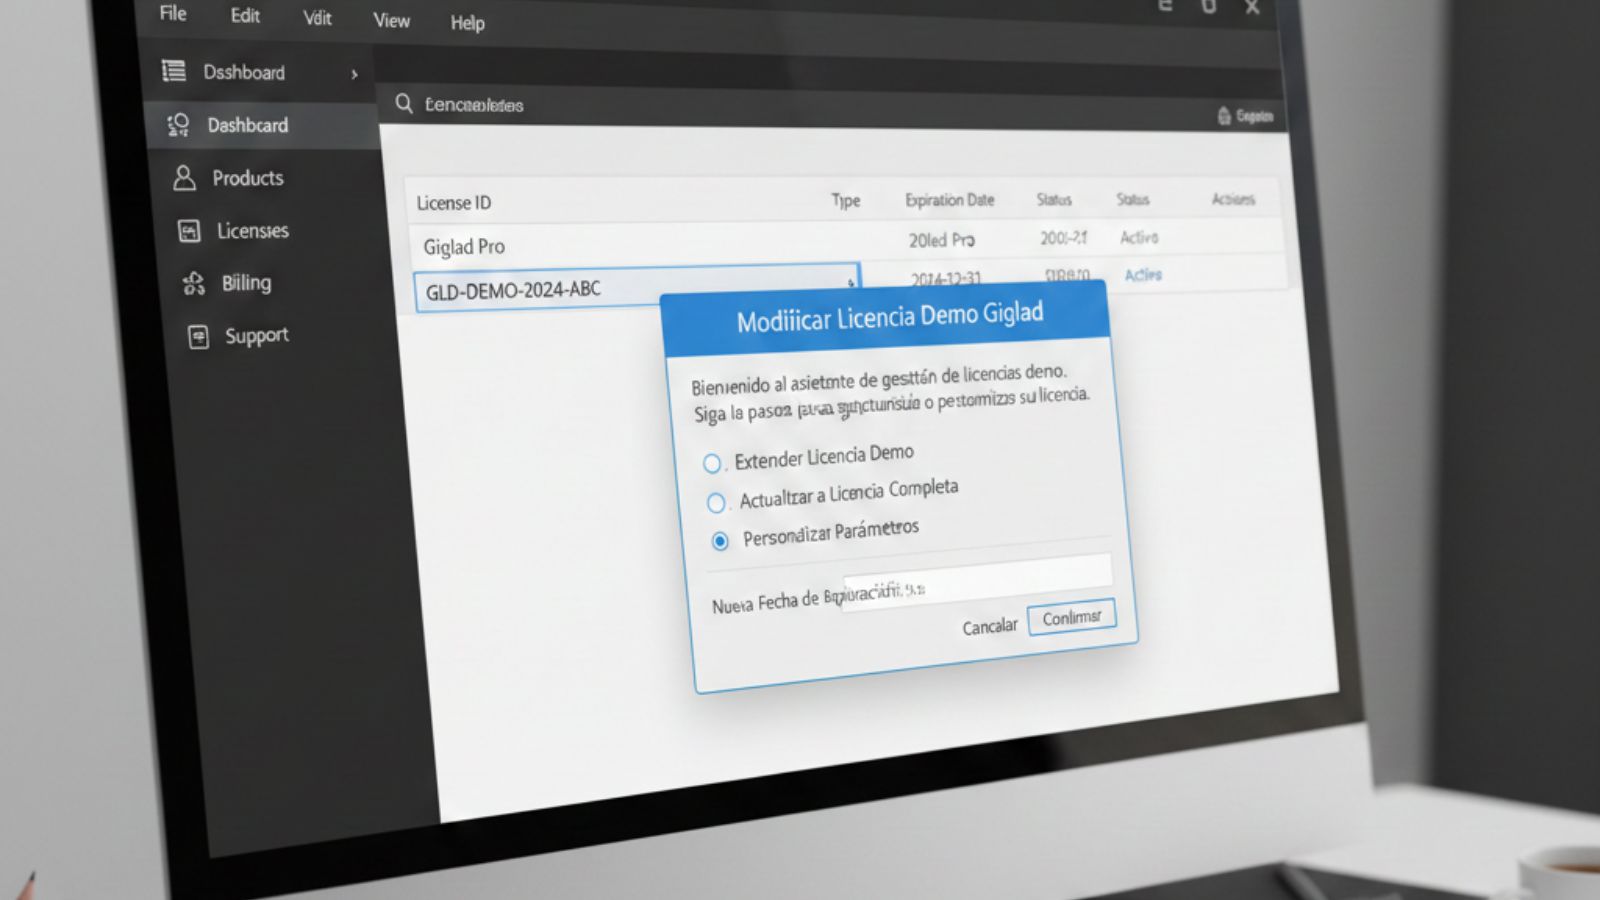Open the Help menu
1600x900 pixels.
tap(467, 22)
